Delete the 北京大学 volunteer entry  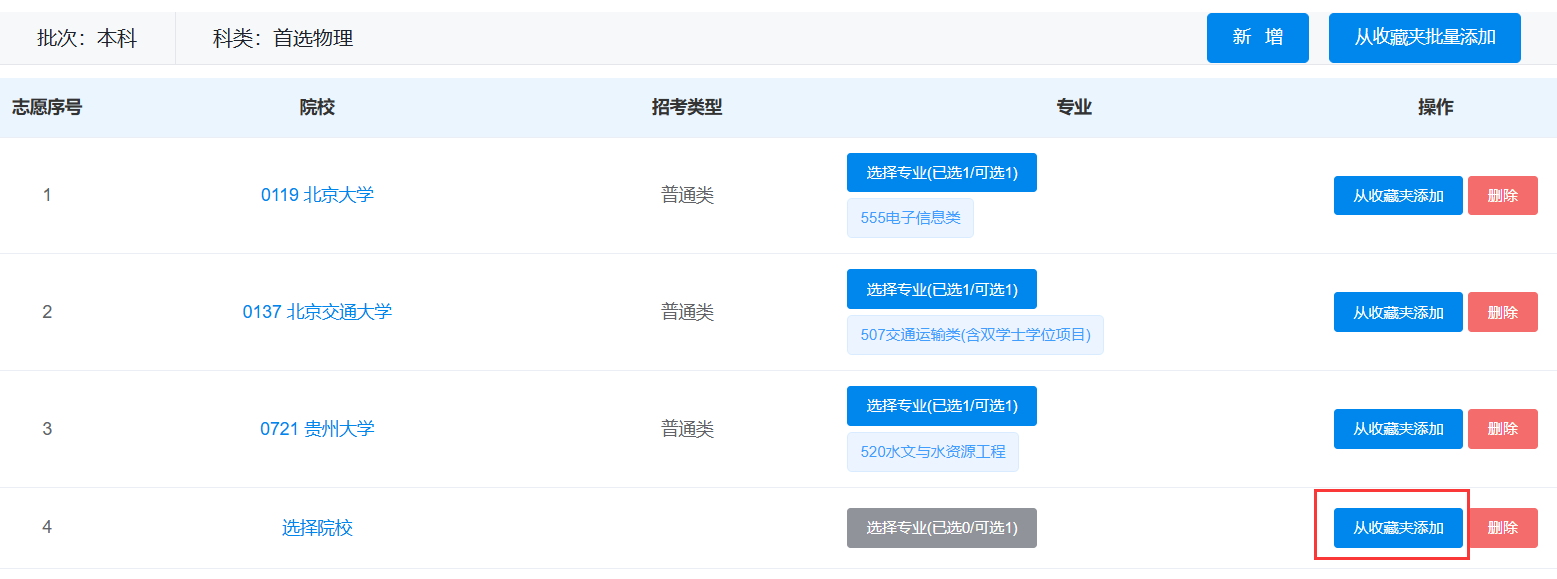(x=1503, y=196)
